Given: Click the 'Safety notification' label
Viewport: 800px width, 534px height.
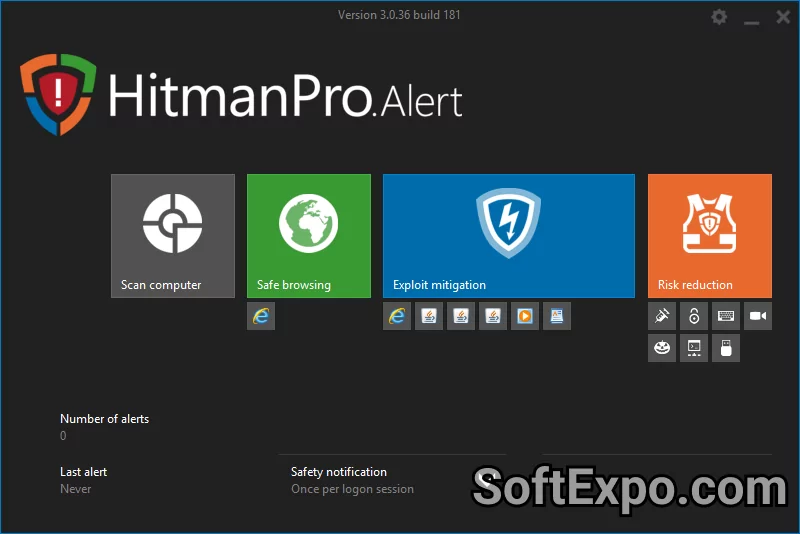Looking at the screenshot, I should pyautogui.click(x=339, y=472).
